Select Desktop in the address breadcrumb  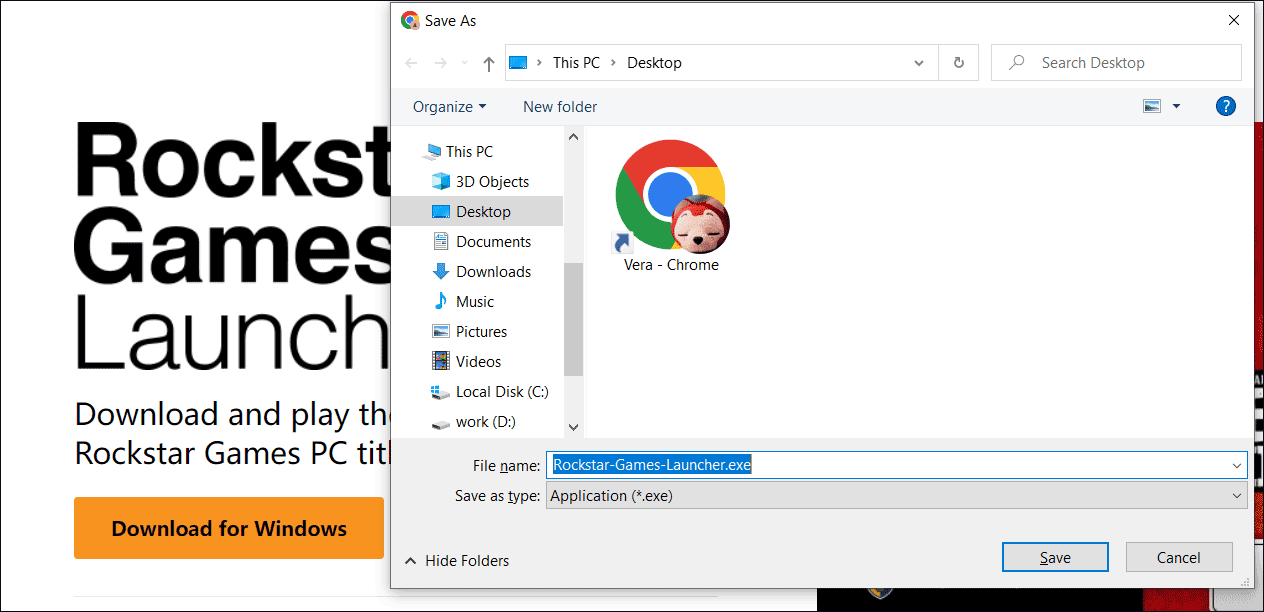point(654,62)
